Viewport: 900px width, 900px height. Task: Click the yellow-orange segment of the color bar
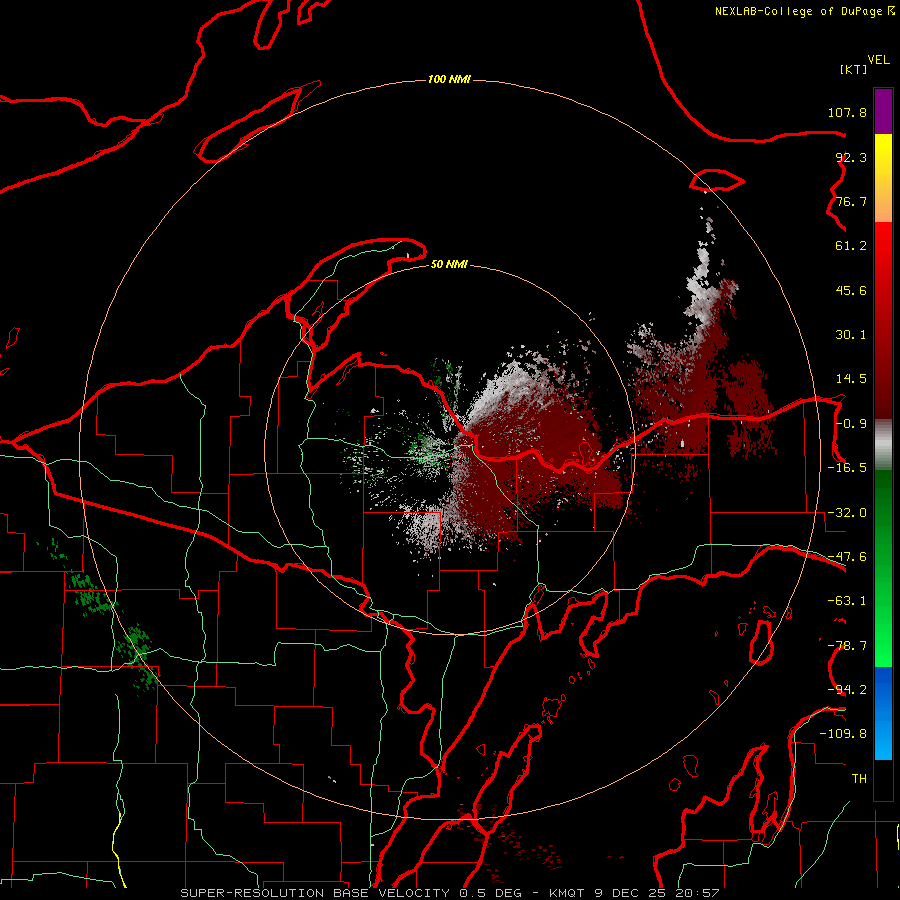pyautogui.click(x=883, y=178)
